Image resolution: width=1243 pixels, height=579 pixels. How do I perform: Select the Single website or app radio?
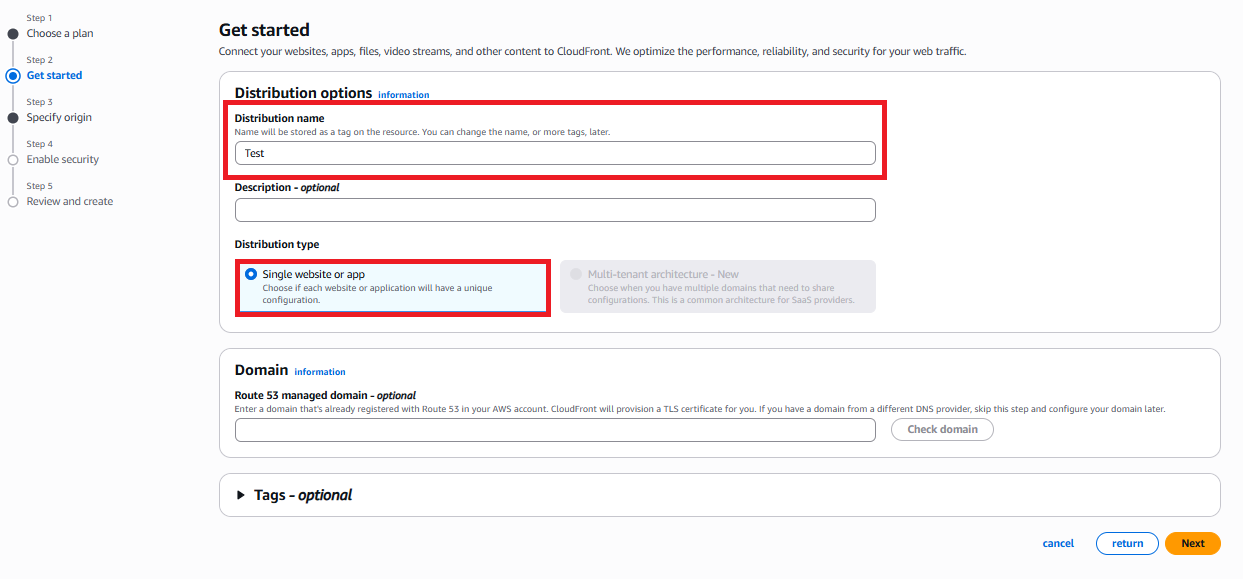(x=251, y=274)
